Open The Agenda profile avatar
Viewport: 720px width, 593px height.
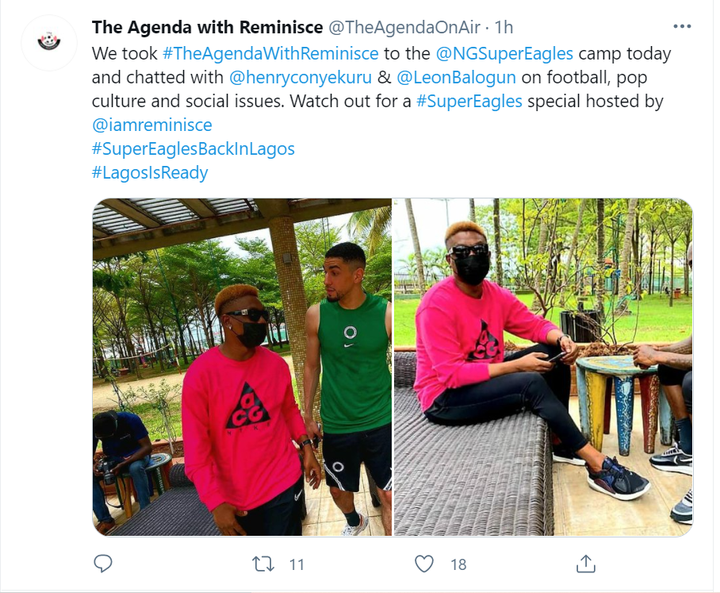pos(49,42)
